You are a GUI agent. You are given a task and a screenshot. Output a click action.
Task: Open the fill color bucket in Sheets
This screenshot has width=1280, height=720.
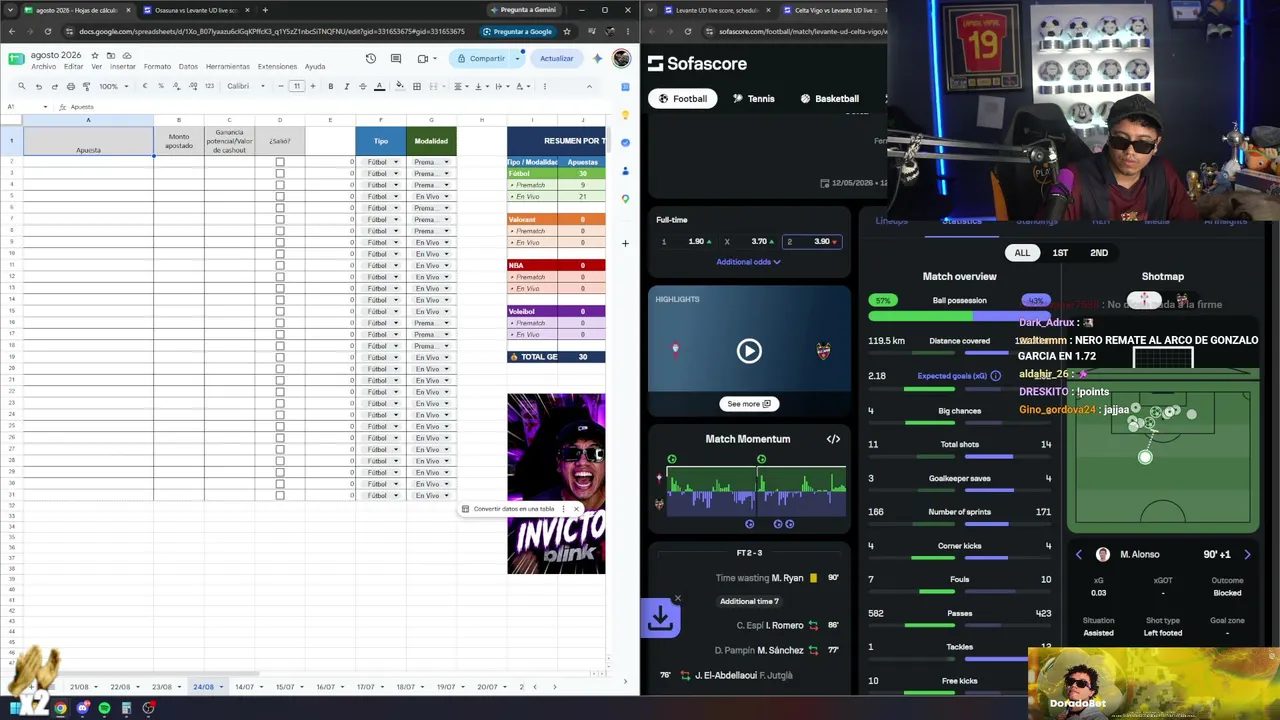400,86
